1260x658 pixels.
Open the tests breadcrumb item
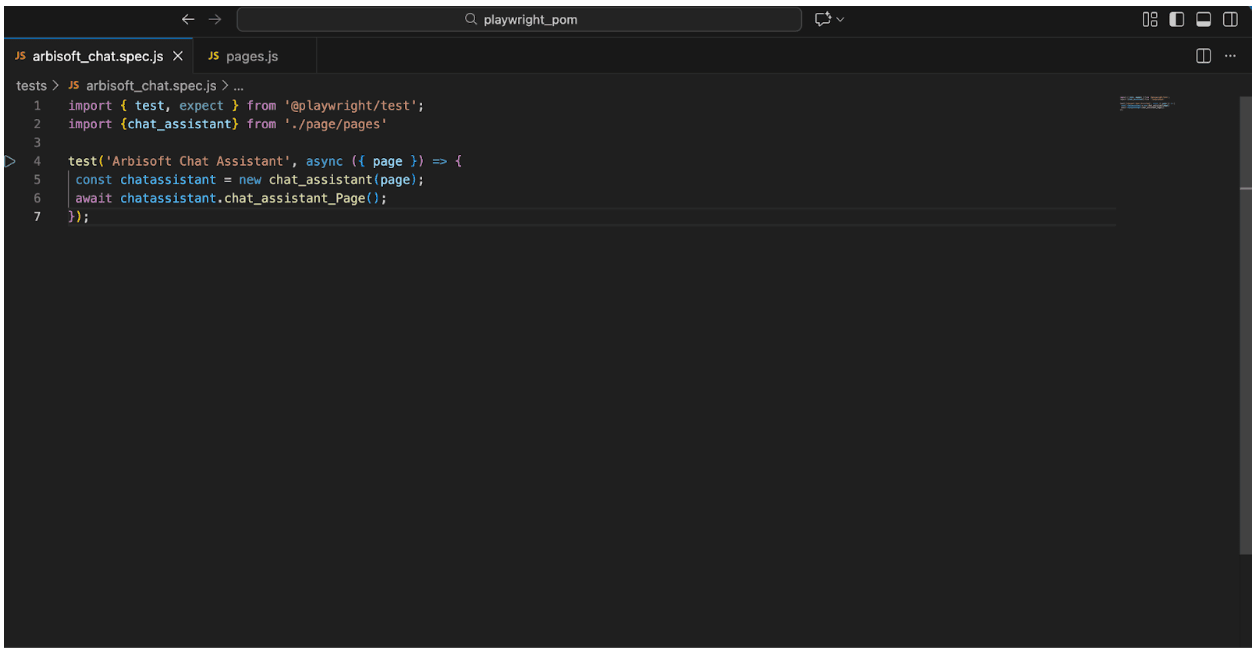click(31, 85)
